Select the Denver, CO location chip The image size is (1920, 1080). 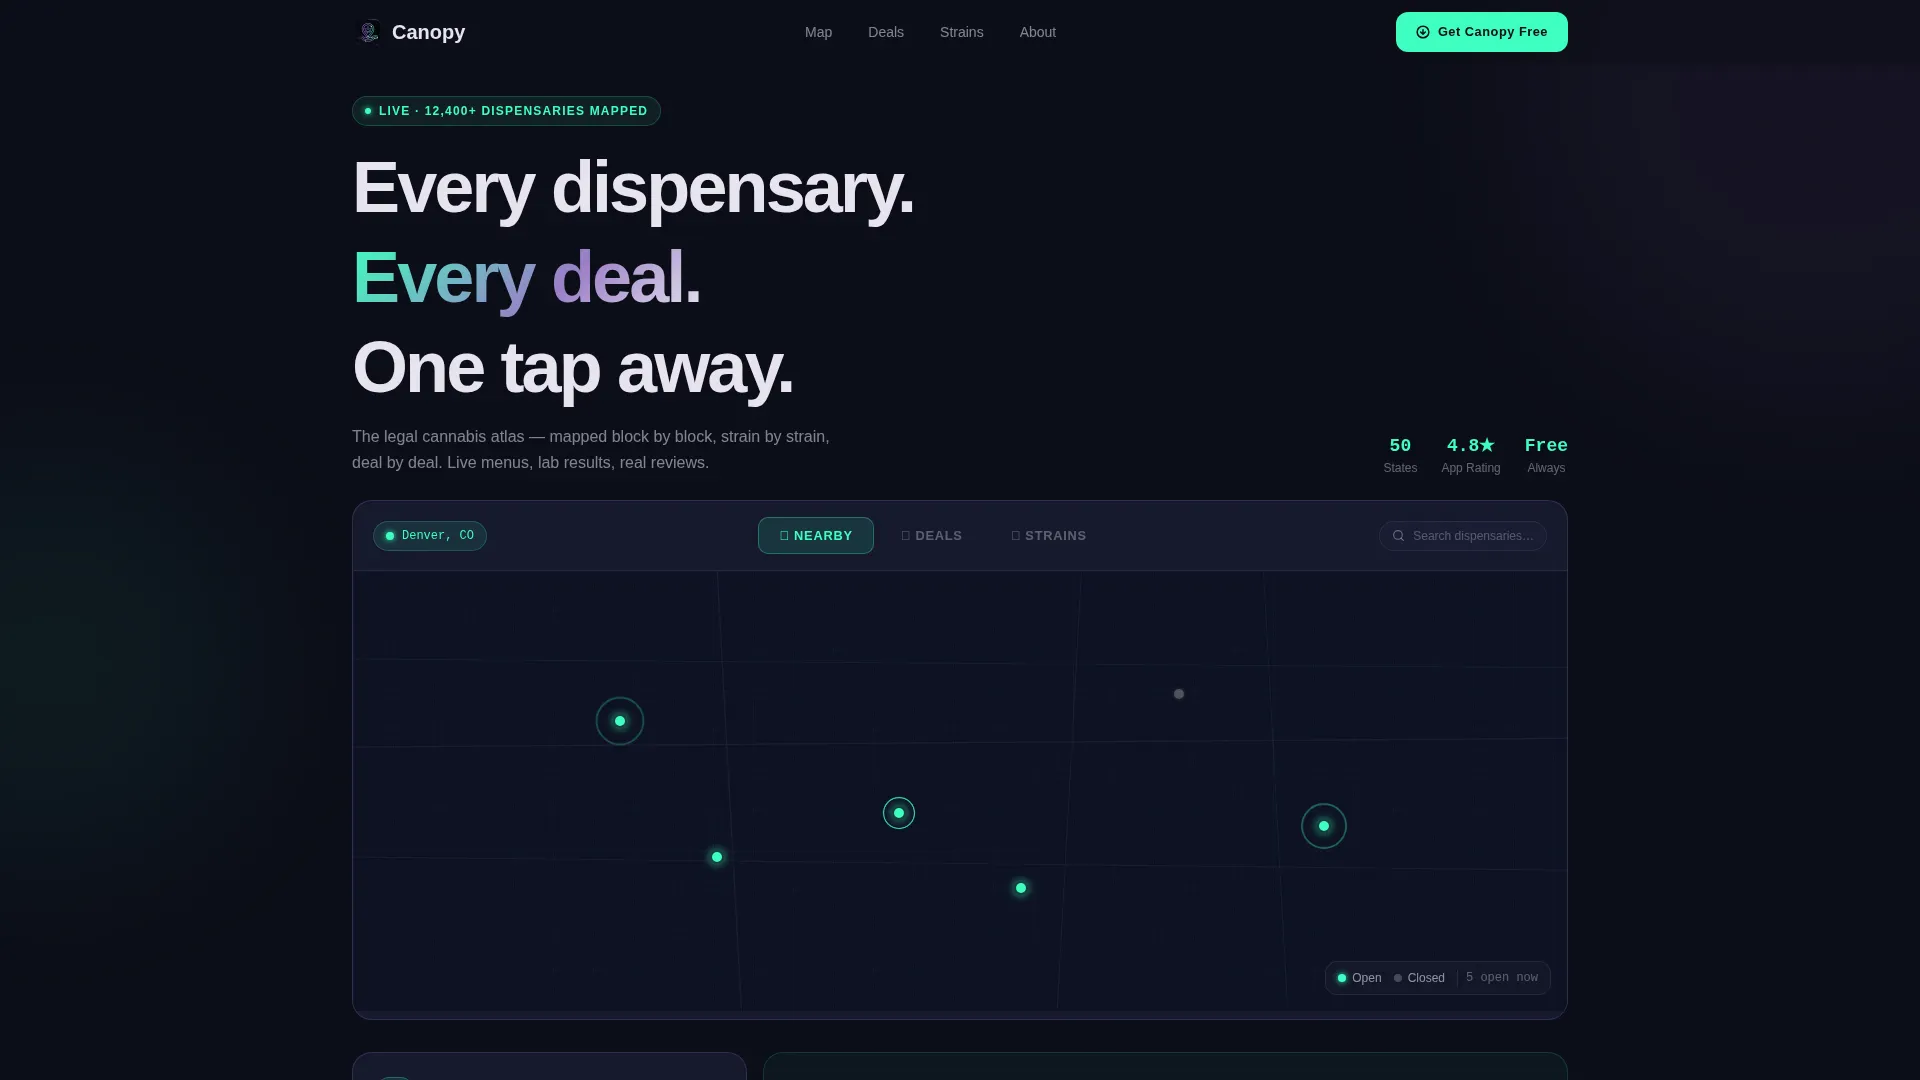(x=430, y=536)
